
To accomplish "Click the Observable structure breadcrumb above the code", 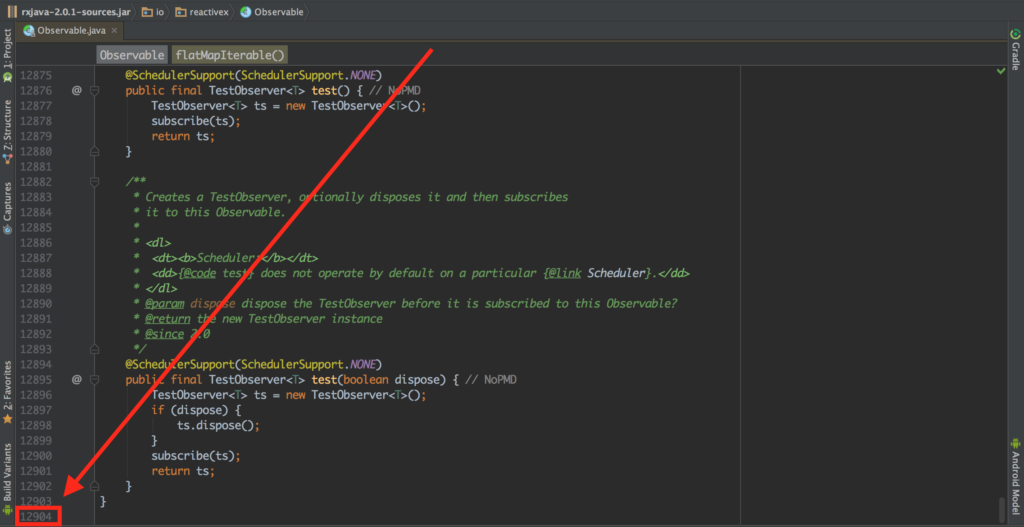I will pos(132,56).
